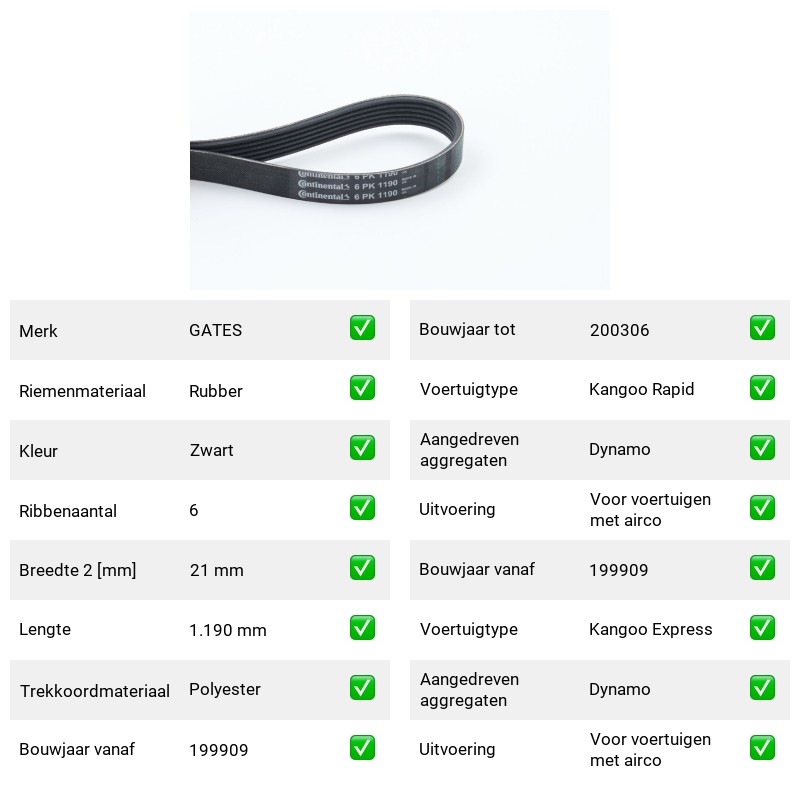
Task: Click the checkmark for Bouwjaar tot 200306
Action: (x=762, y=328)
